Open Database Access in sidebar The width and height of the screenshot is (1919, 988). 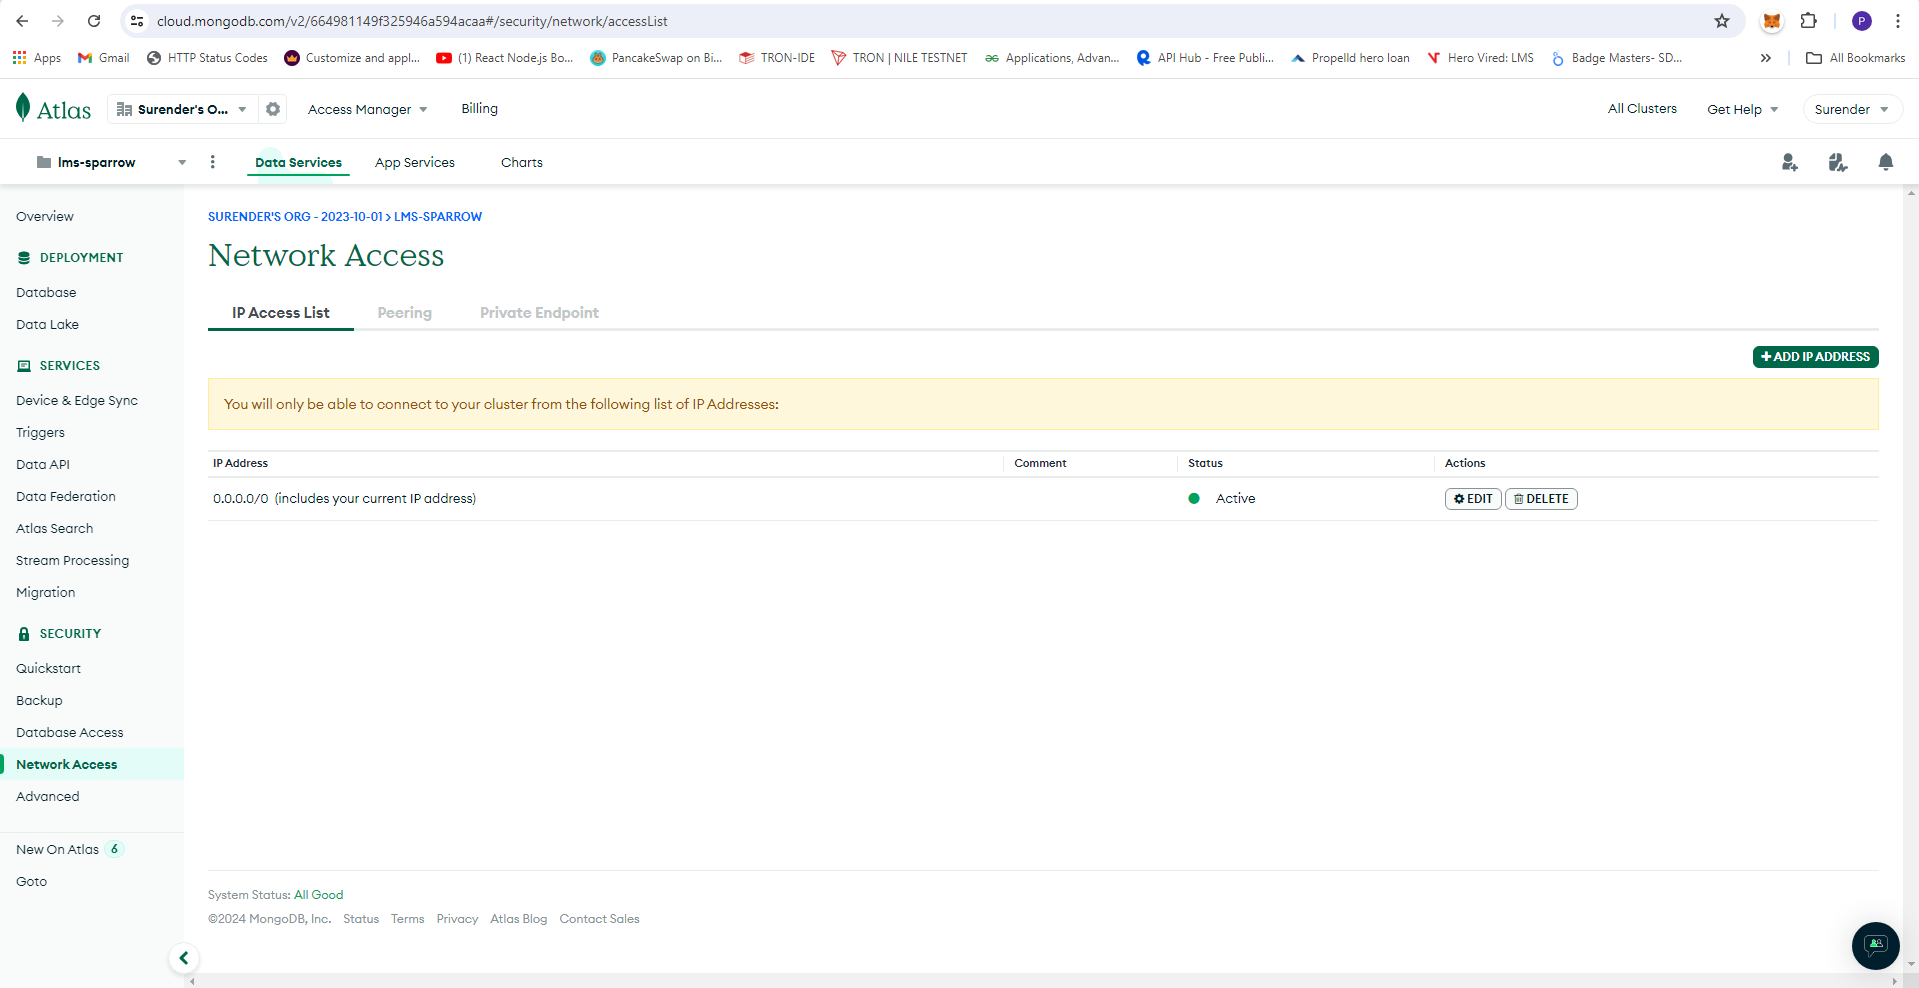point(70,732)
